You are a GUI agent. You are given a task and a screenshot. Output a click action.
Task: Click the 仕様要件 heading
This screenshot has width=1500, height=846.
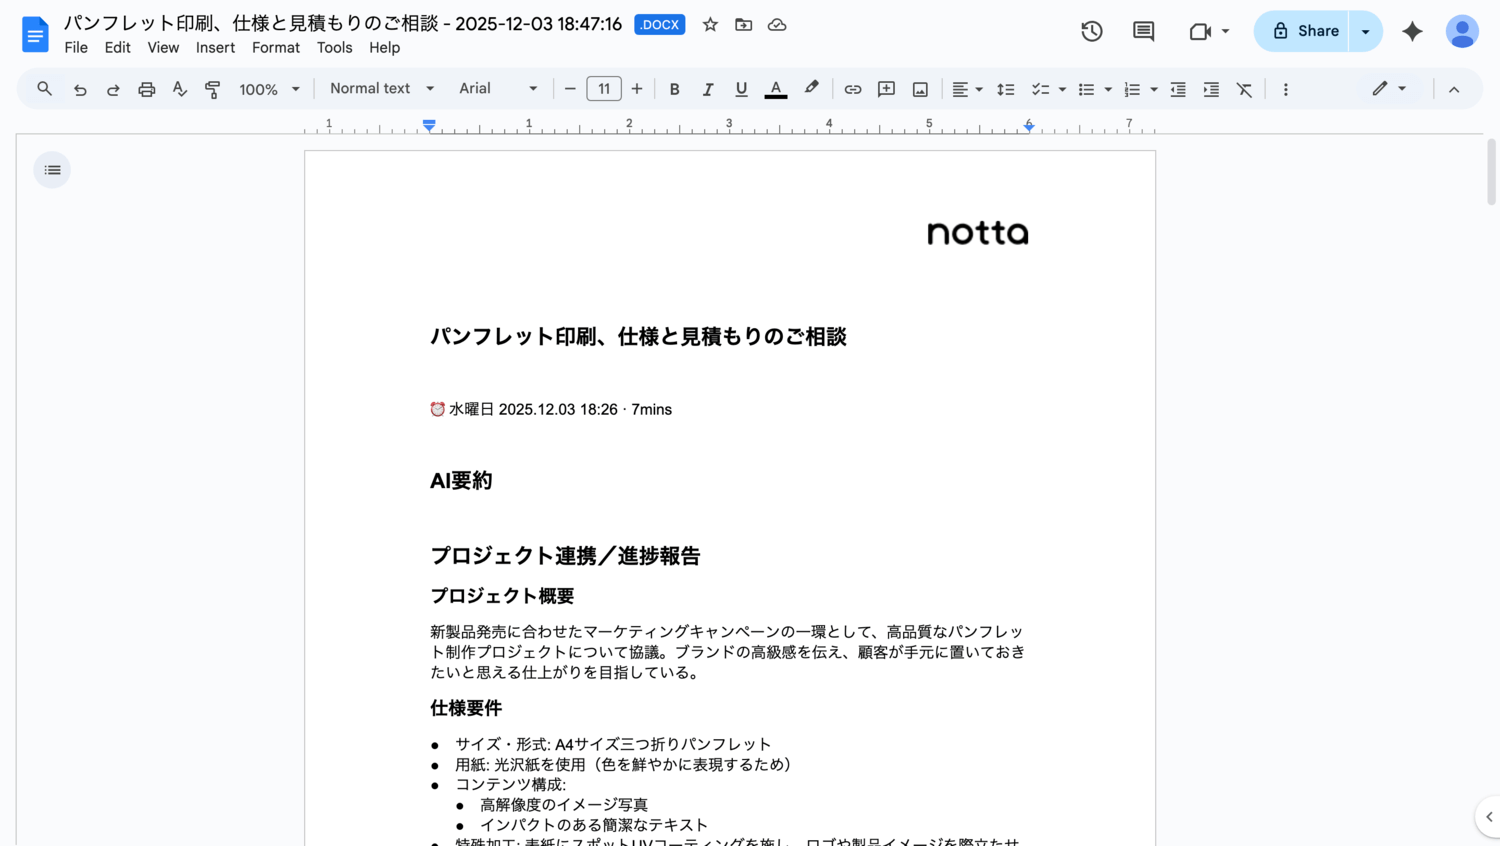click(x=466, y=708)
